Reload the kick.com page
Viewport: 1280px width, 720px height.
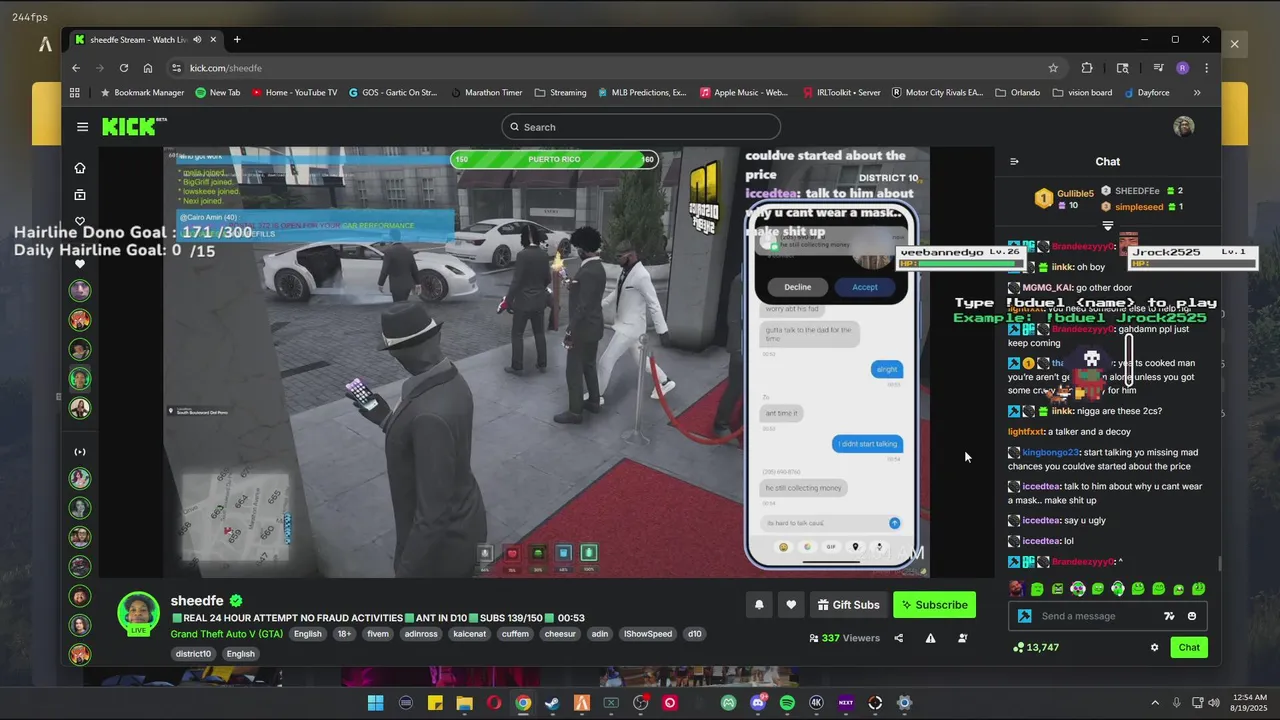[x=124, y=68]
